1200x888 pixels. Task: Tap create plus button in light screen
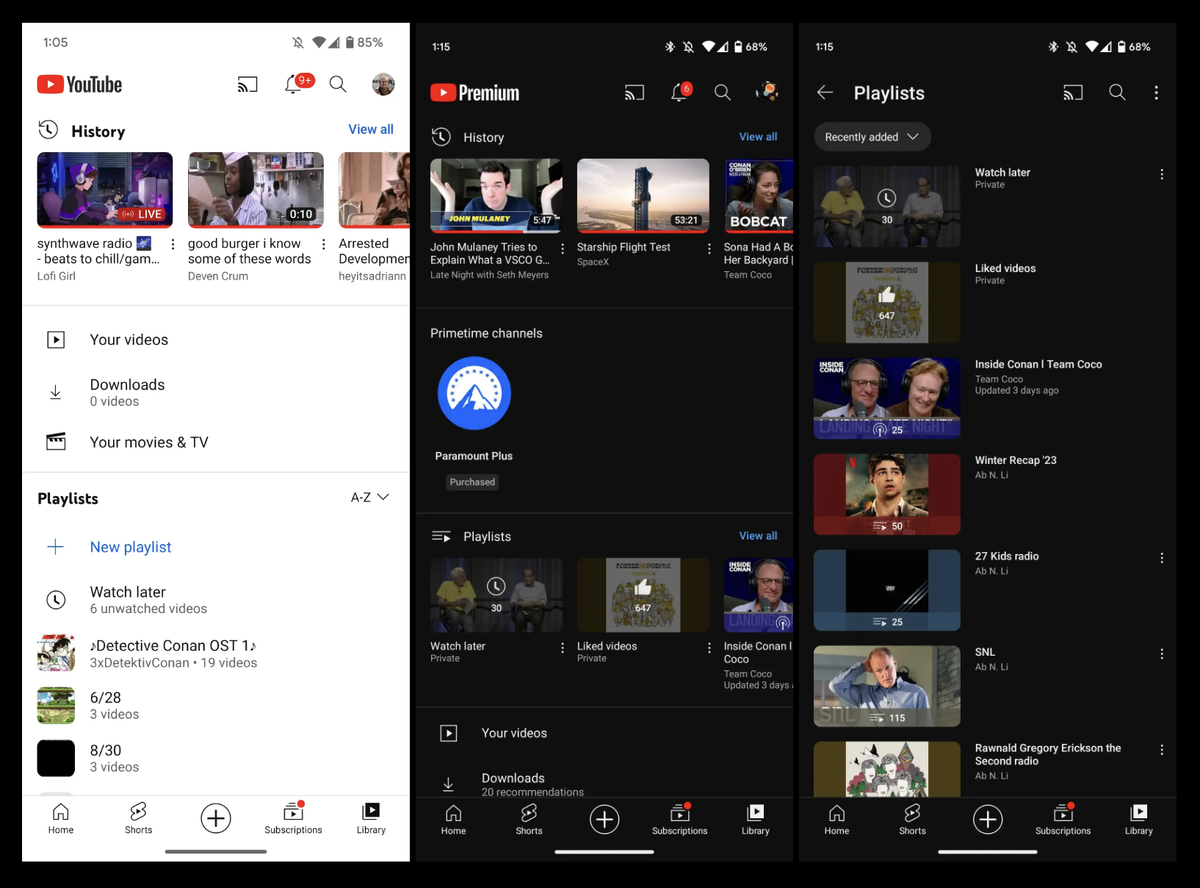[216, 819]
